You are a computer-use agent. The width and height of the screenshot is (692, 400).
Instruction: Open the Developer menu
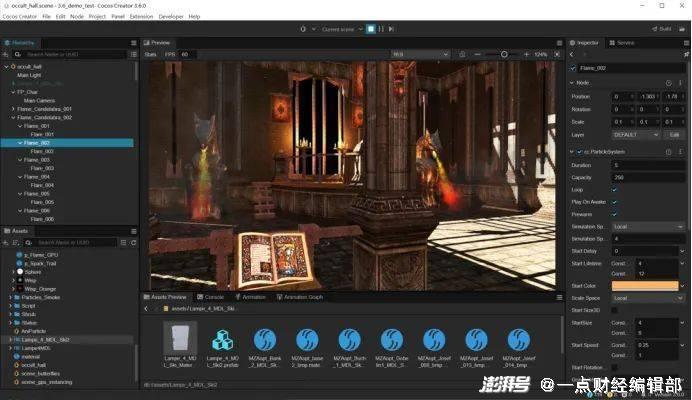coord(171,16)
